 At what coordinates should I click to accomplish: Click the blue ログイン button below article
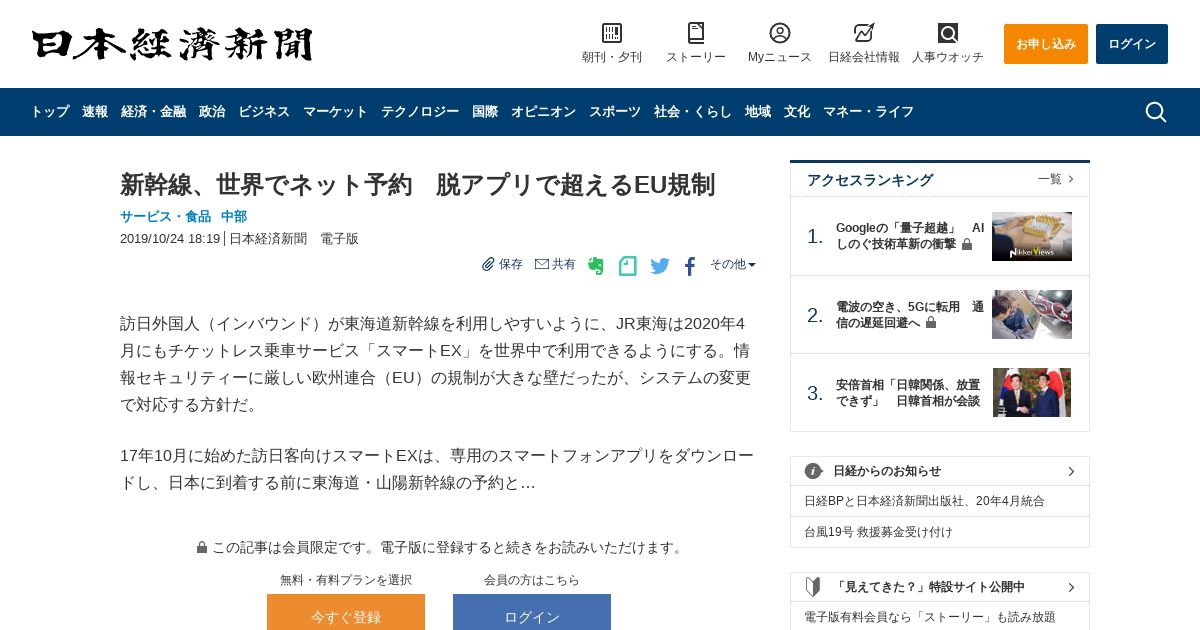pyautogui.click(x=532, y=613)
